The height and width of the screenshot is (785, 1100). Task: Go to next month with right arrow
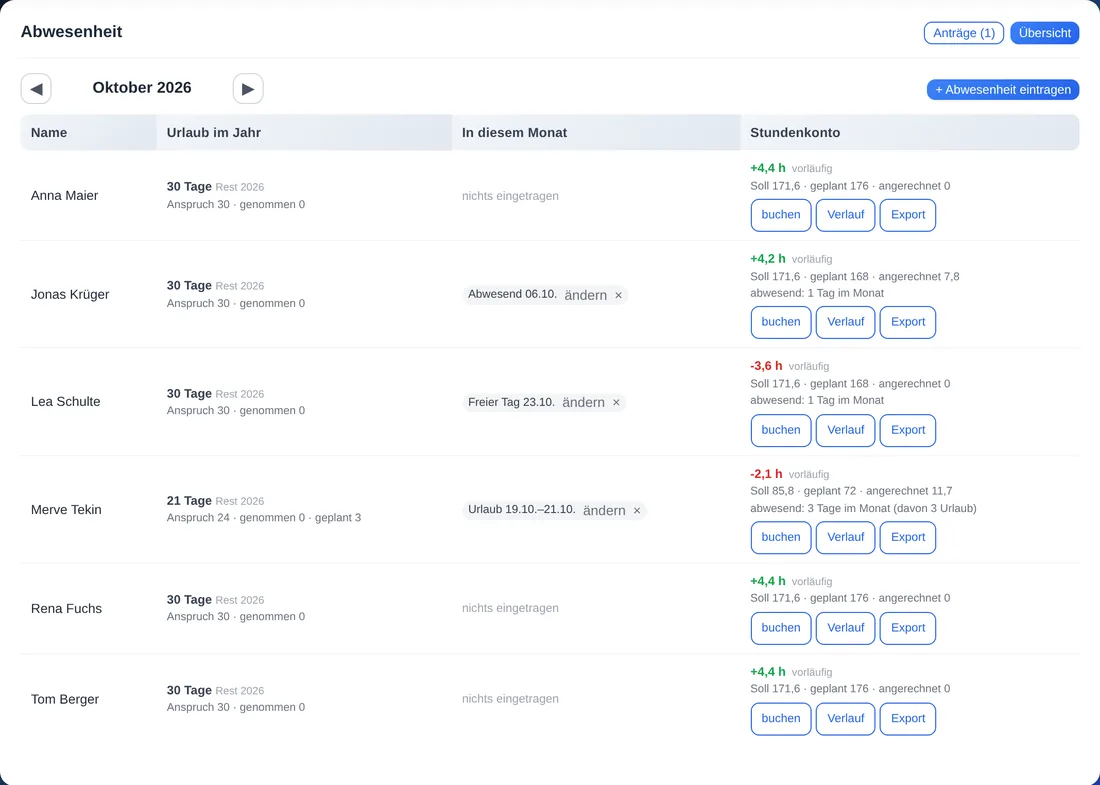248,89
